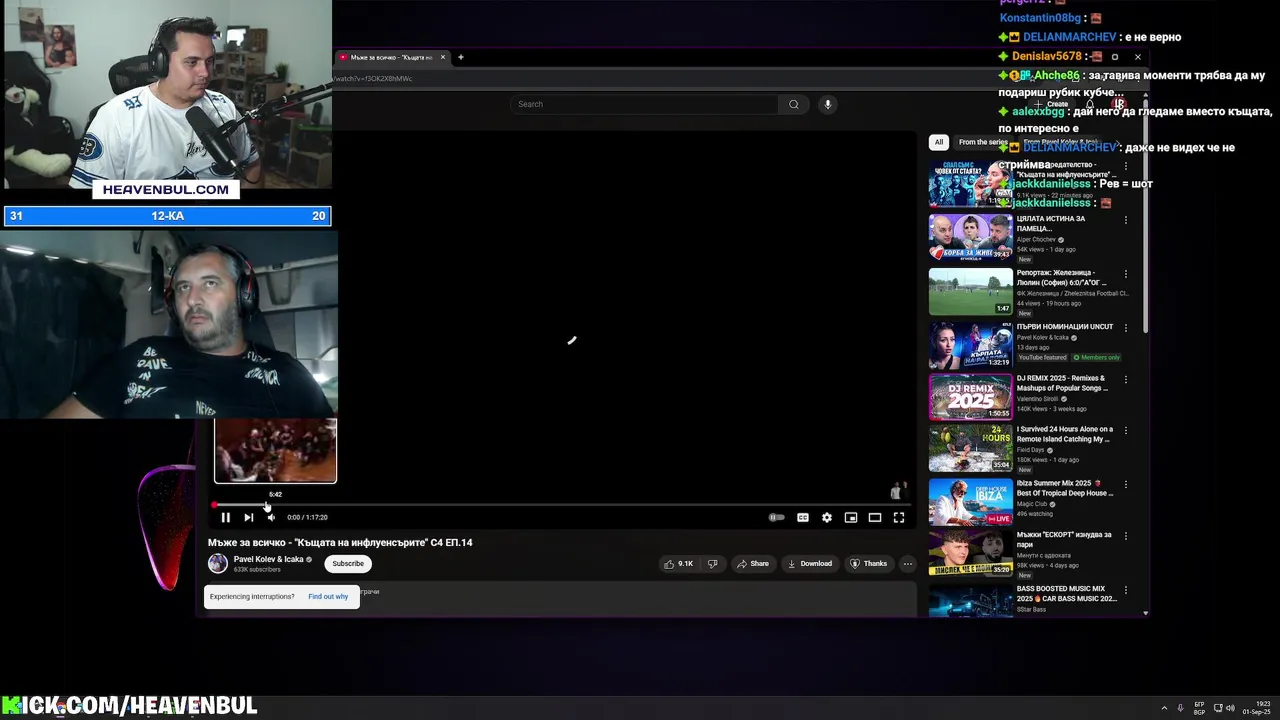
Task: Open more actions menu beside Thanks
Action: pyautogui.click(x=907, y=563)
